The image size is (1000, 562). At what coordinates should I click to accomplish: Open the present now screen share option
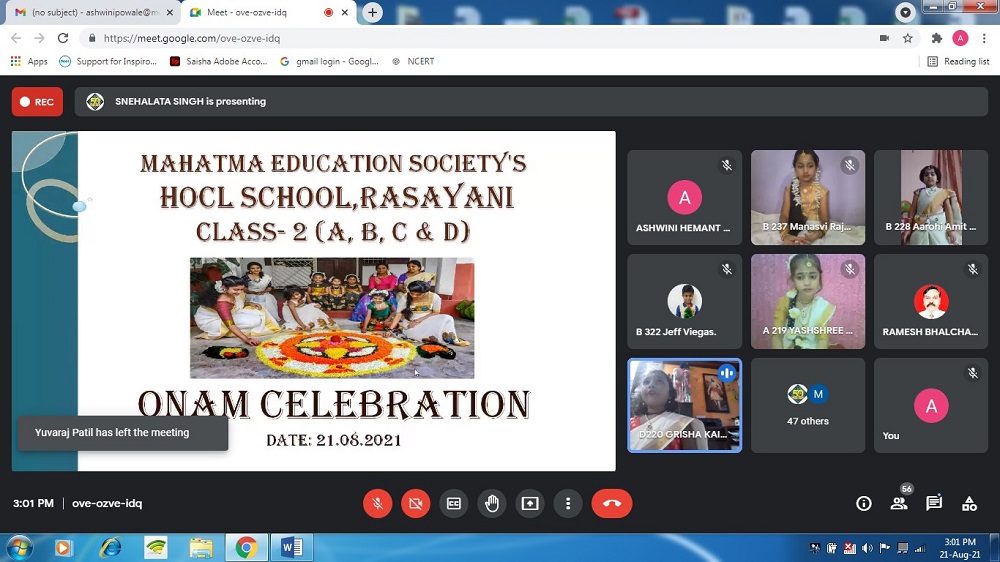[x=530, y=504]
